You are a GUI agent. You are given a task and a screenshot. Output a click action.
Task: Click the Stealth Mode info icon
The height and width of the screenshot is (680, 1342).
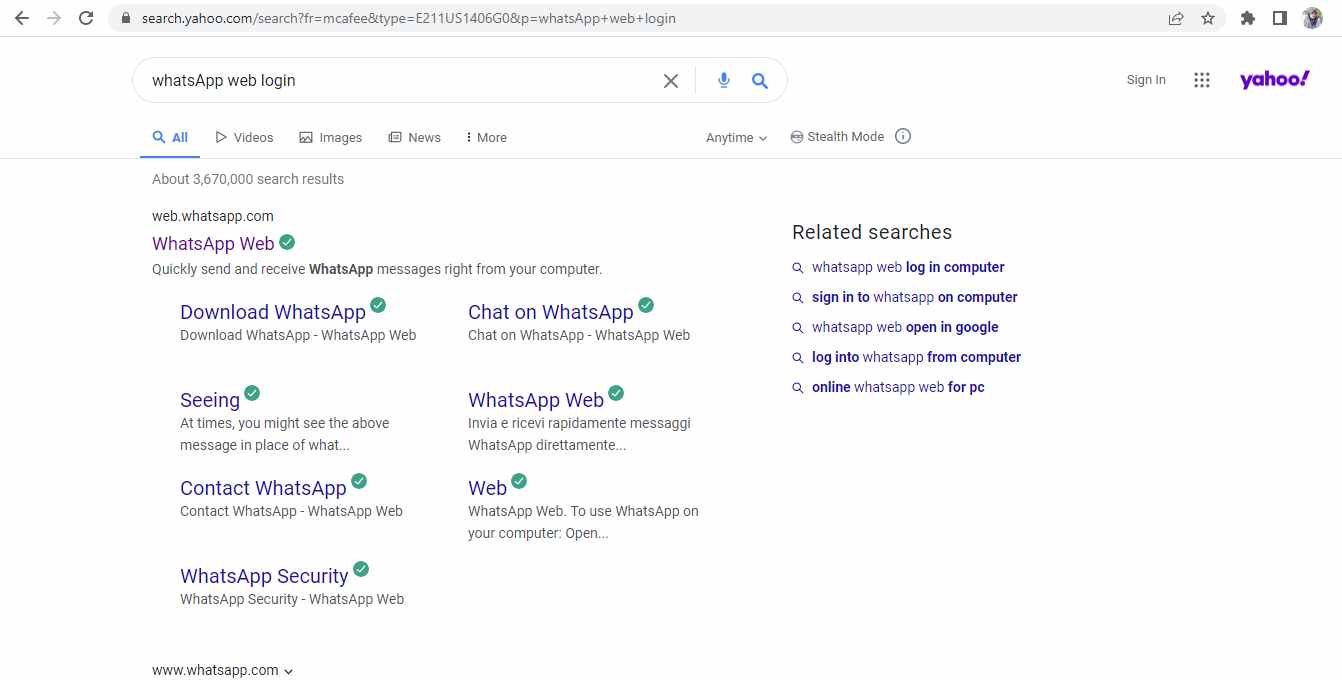[903, 137]
